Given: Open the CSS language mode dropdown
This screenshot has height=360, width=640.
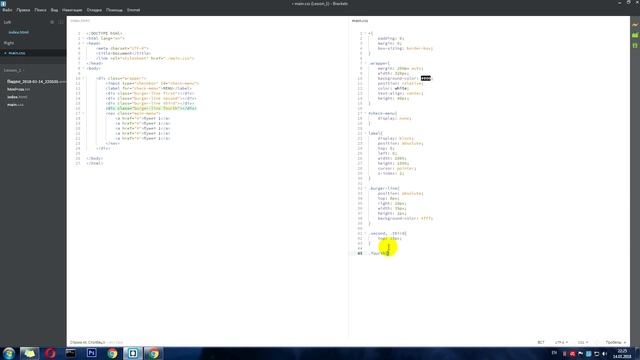Looking at the screenshot, I should 582,342.
